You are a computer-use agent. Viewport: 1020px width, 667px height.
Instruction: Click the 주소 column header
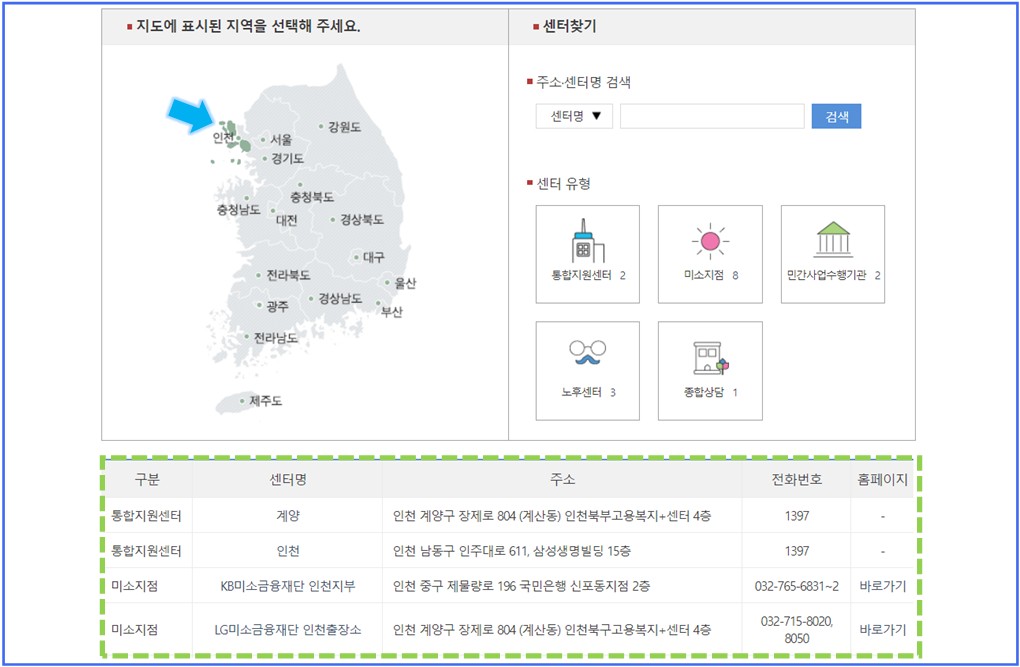[x=562, y=480]
